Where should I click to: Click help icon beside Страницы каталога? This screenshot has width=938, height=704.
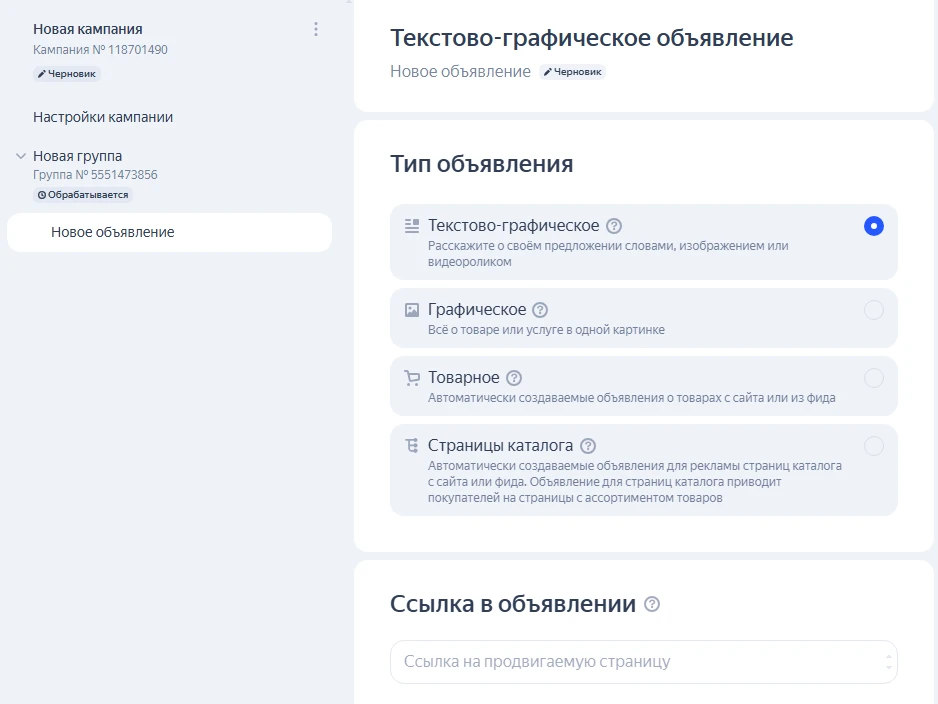588,446
